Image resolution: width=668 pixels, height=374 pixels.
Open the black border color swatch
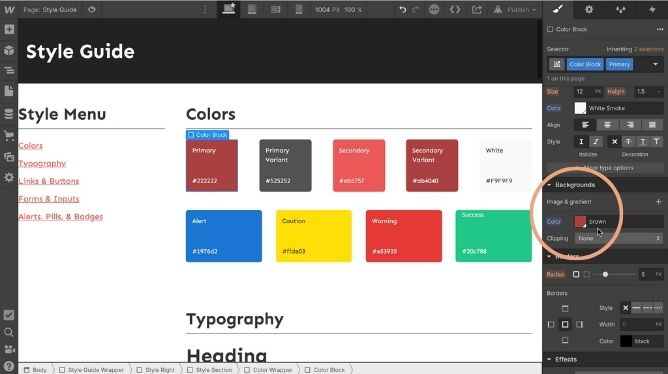point(626,341)
